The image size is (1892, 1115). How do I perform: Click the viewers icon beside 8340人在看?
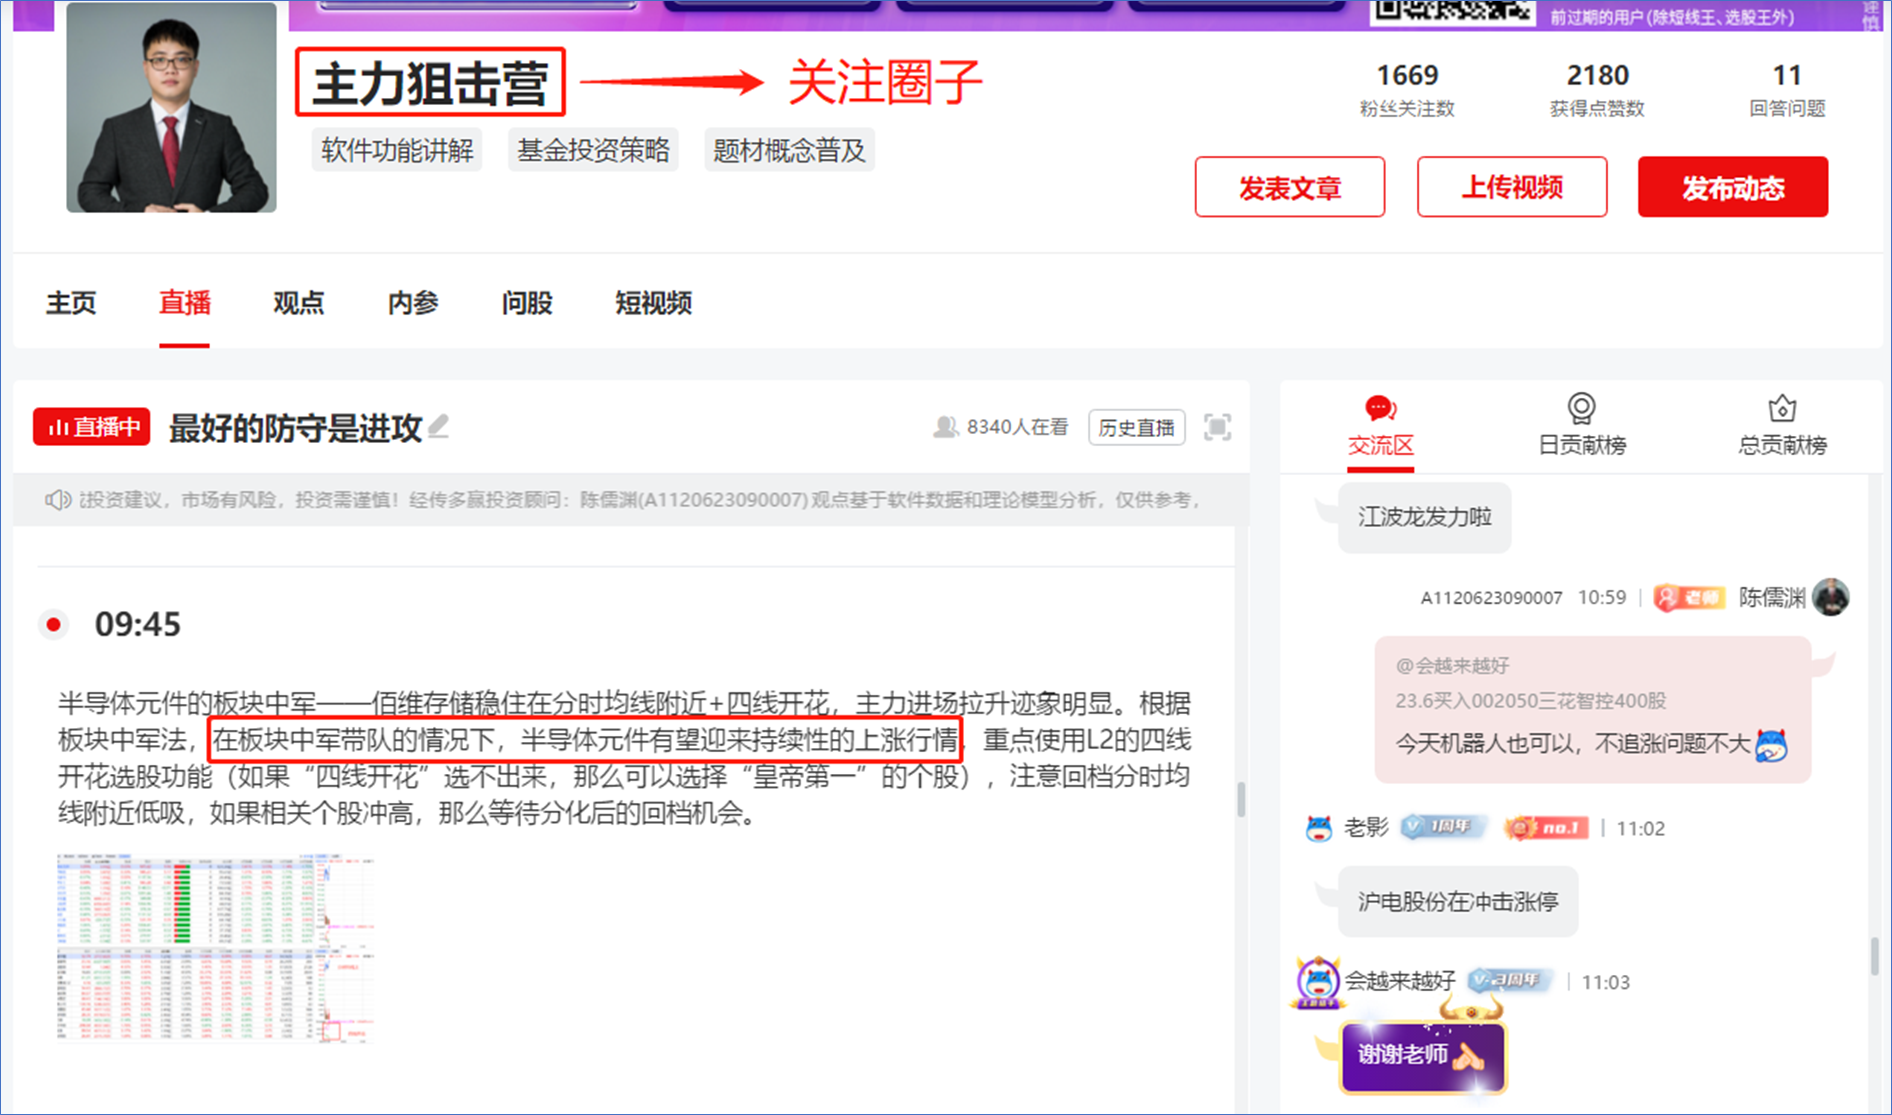[945, 427]
